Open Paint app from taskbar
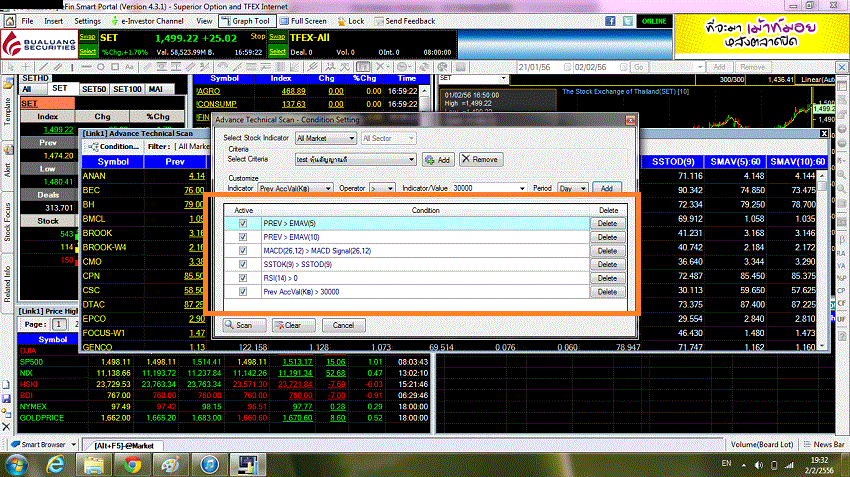The image size is (850, 477). click(x=171, y=465)
